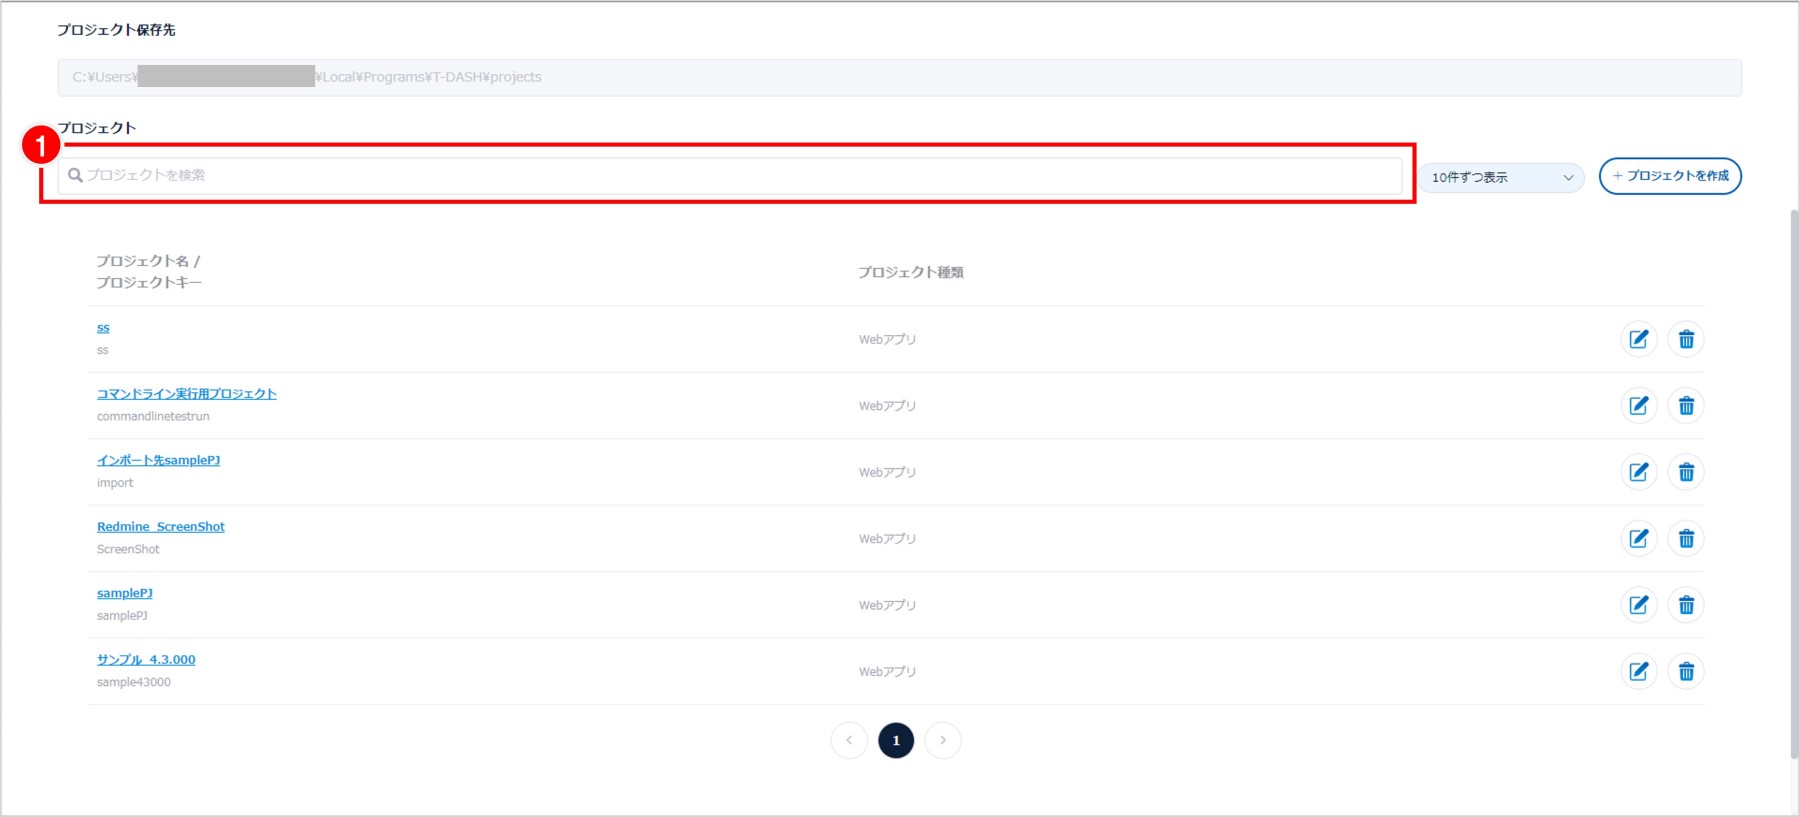Open the Redmine_ScreenShot project link

160,527
